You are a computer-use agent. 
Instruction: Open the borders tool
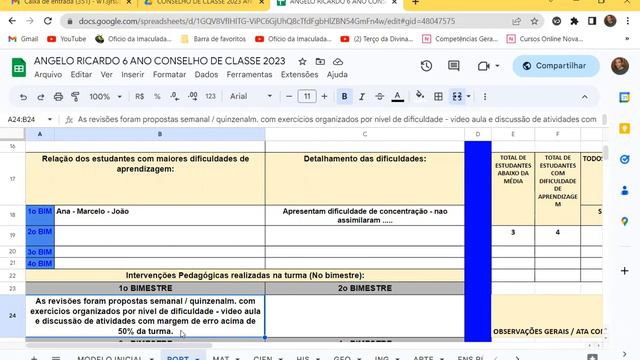[438, 97]
